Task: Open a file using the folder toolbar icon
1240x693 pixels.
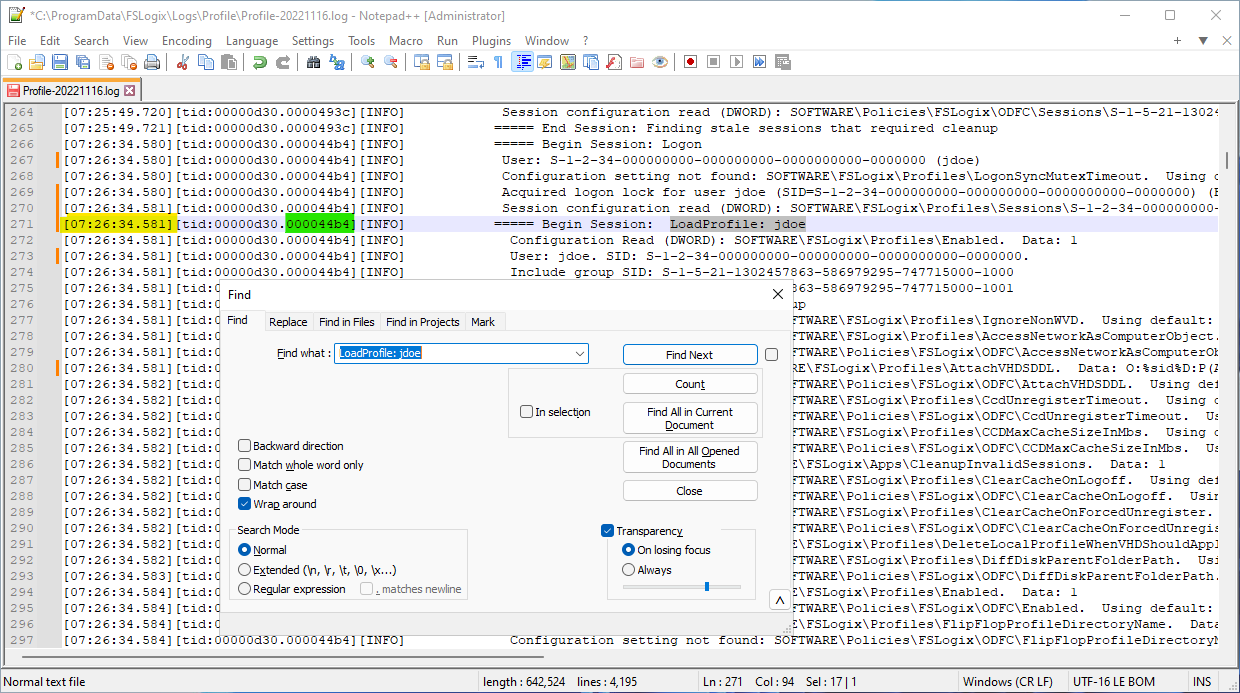Action: click(37, 62)
